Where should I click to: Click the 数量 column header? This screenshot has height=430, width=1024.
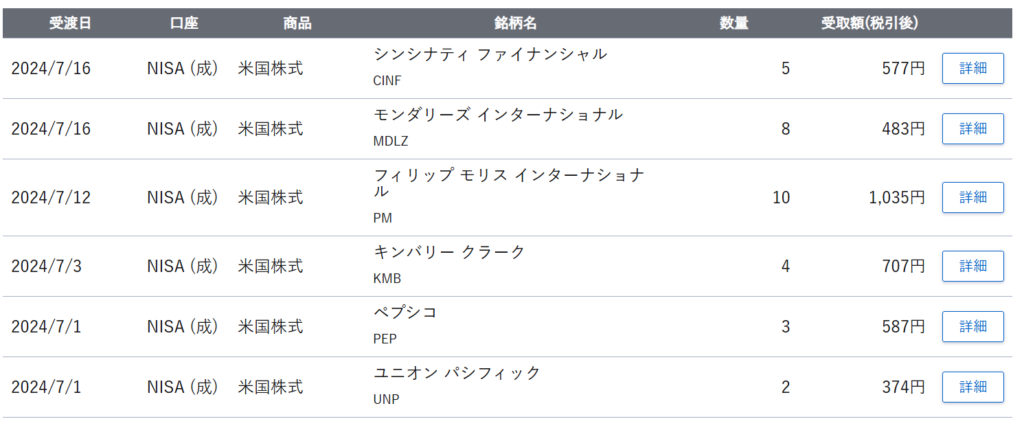[x=734, y=23]
